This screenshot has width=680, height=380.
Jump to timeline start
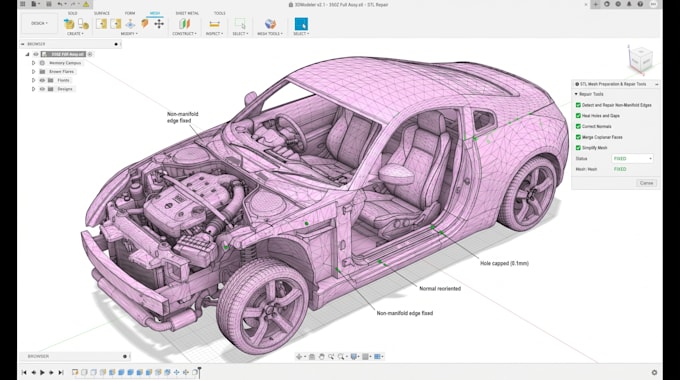(x=24, y=372)
